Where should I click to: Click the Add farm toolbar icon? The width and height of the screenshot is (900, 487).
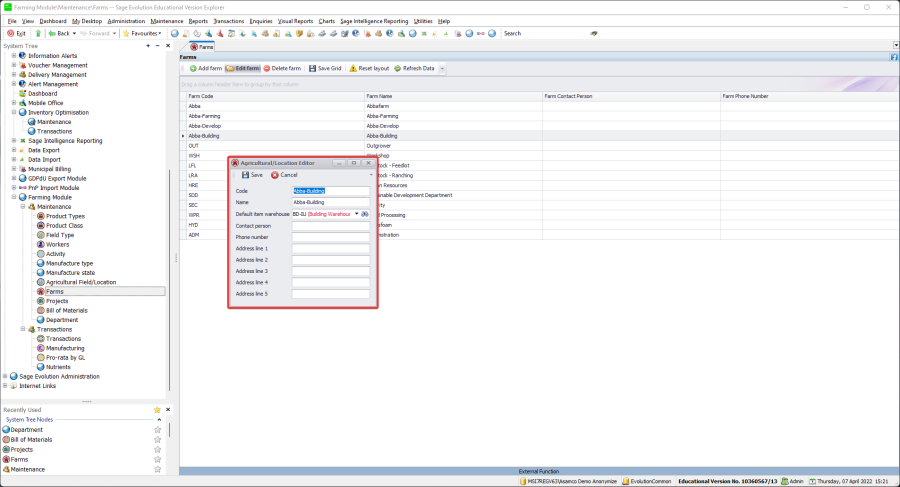[193, 68]
